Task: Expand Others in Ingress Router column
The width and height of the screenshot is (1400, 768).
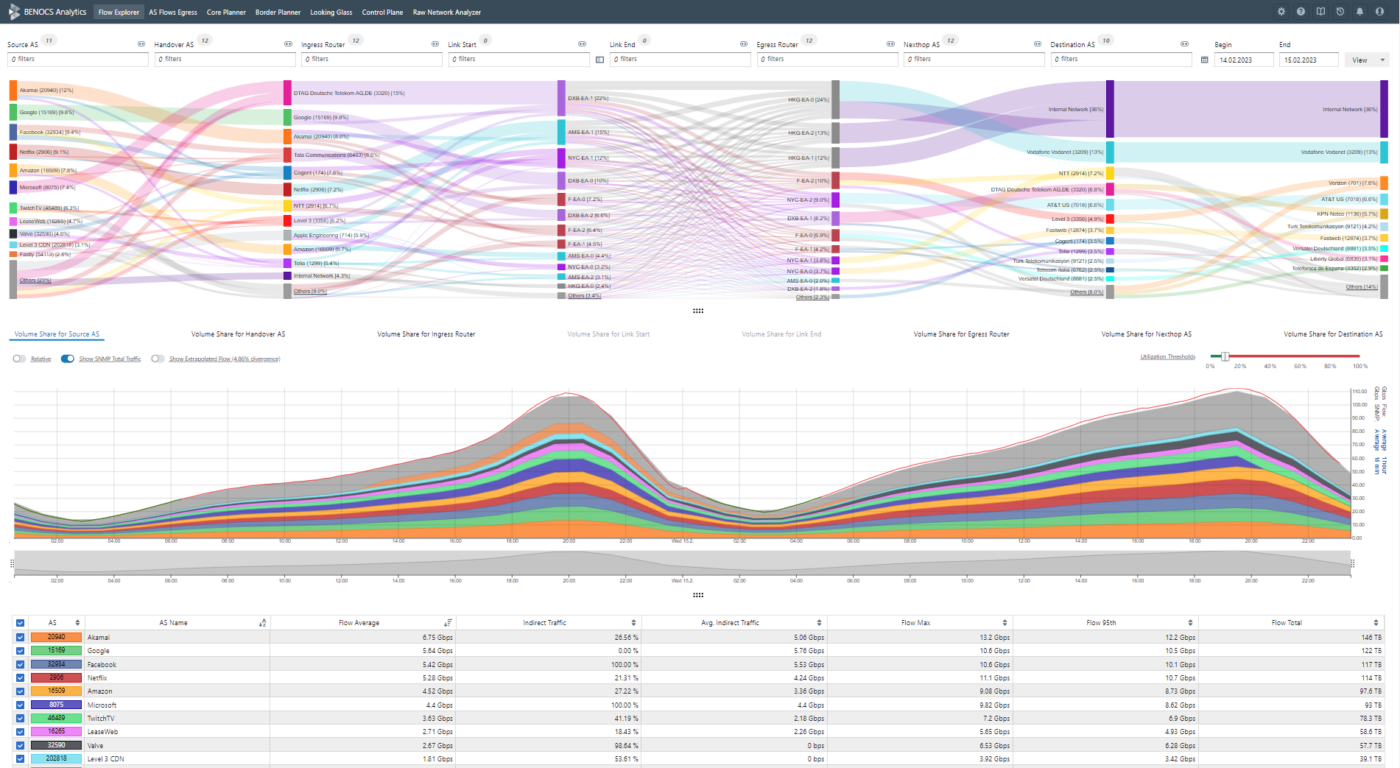Action: [x=585, y=296]
